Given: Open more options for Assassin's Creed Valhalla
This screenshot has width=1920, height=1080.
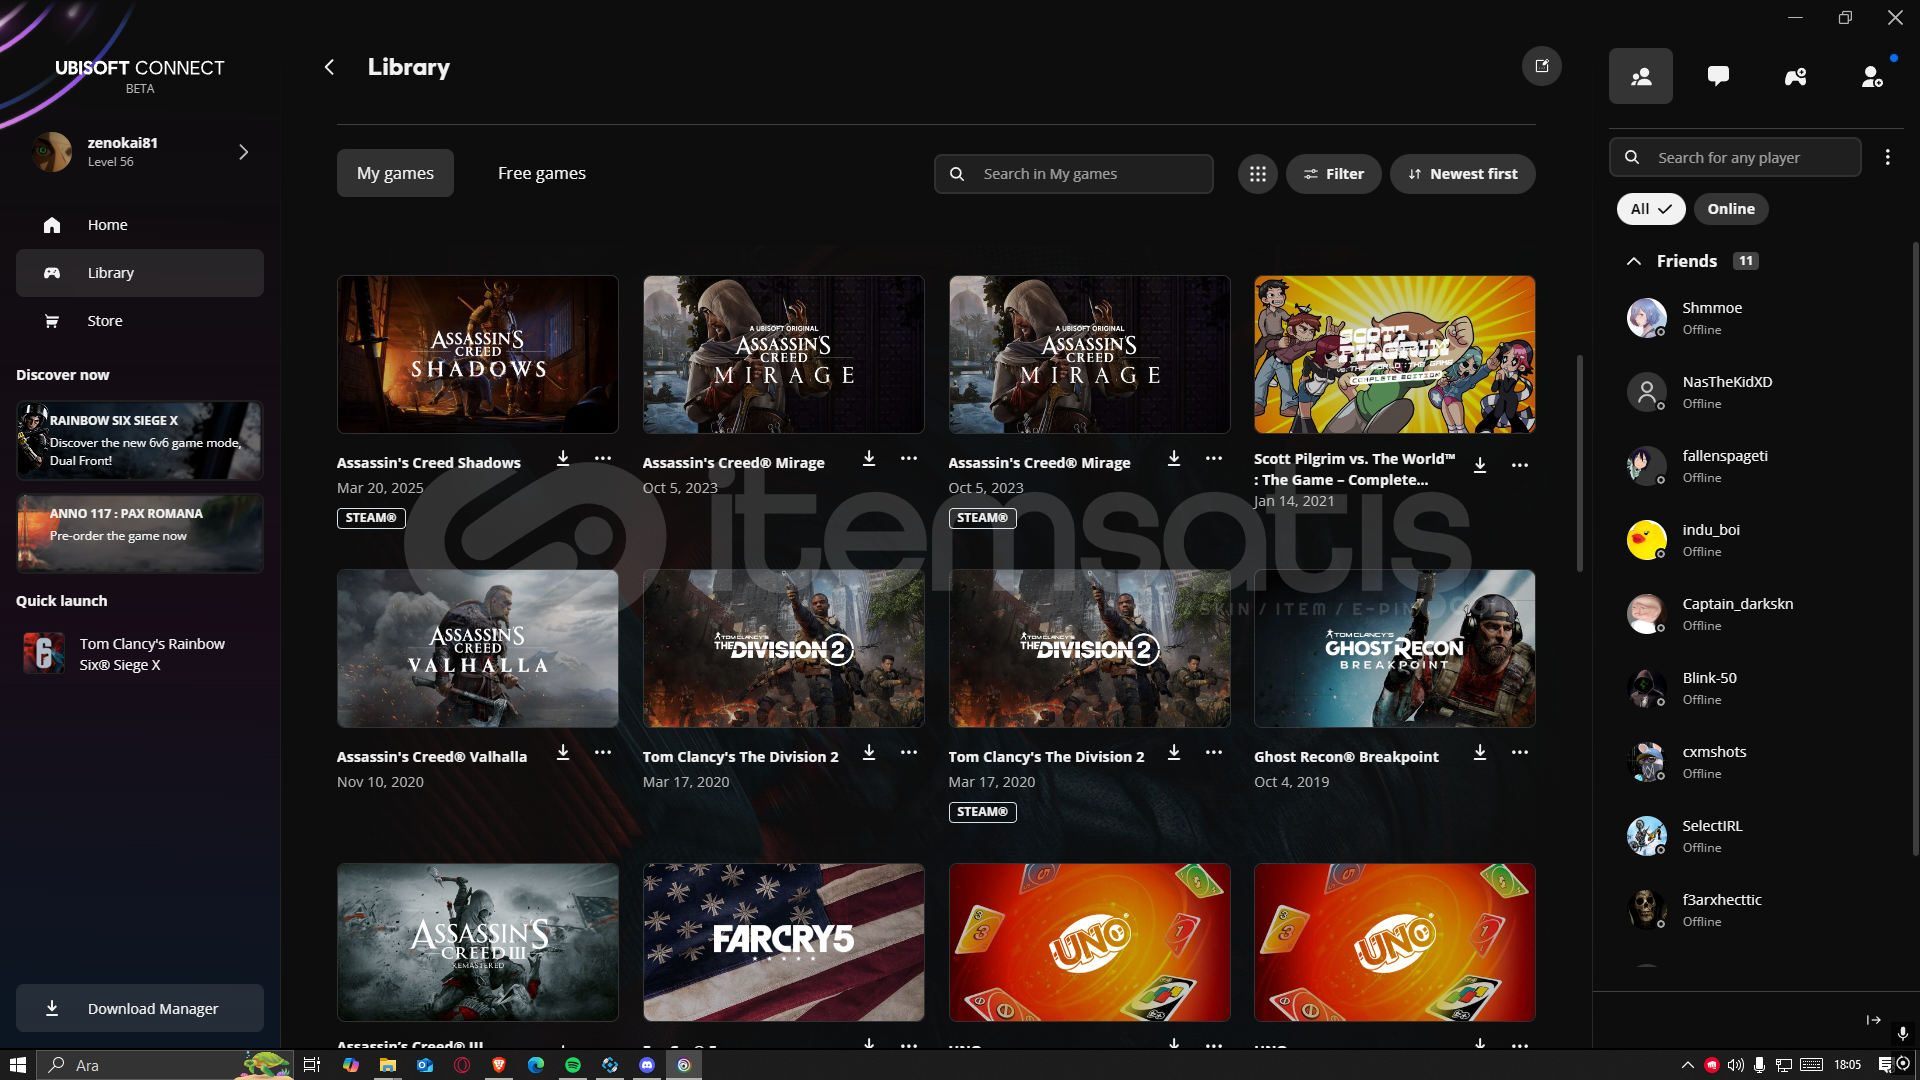Looking at the screenshot, I should (602, 752).
